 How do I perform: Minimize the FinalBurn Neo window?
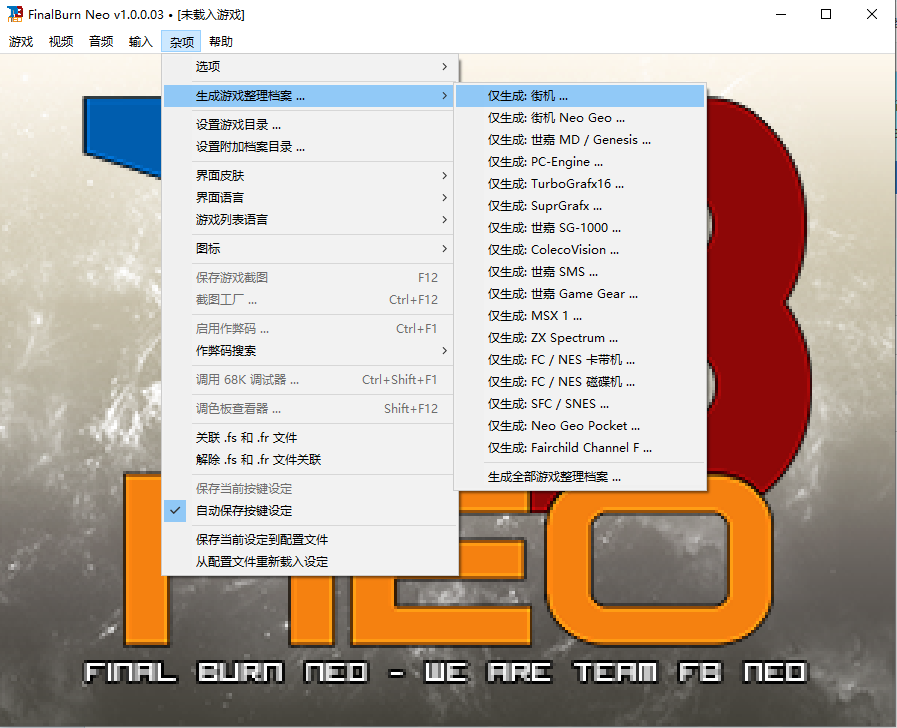click(781, 14)
